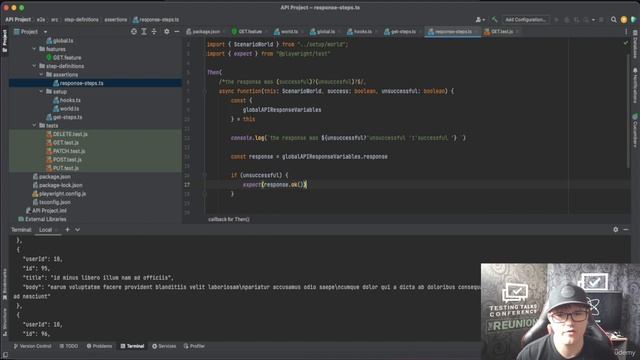Open editor tabs more-options vertical dots
This screenshot has width=640, height=360.
(626, 31)
